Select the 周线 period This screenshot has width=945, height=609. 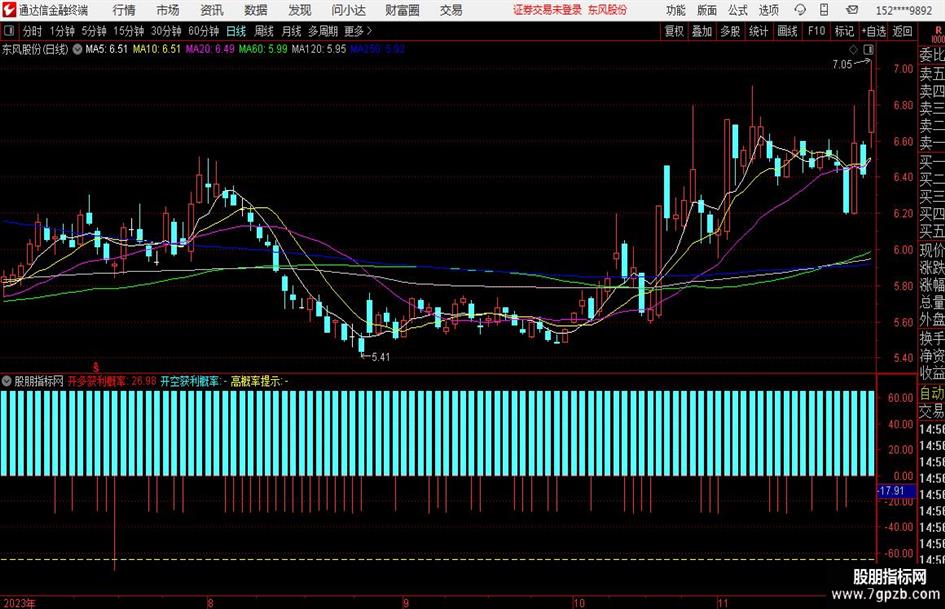[264, 31]
